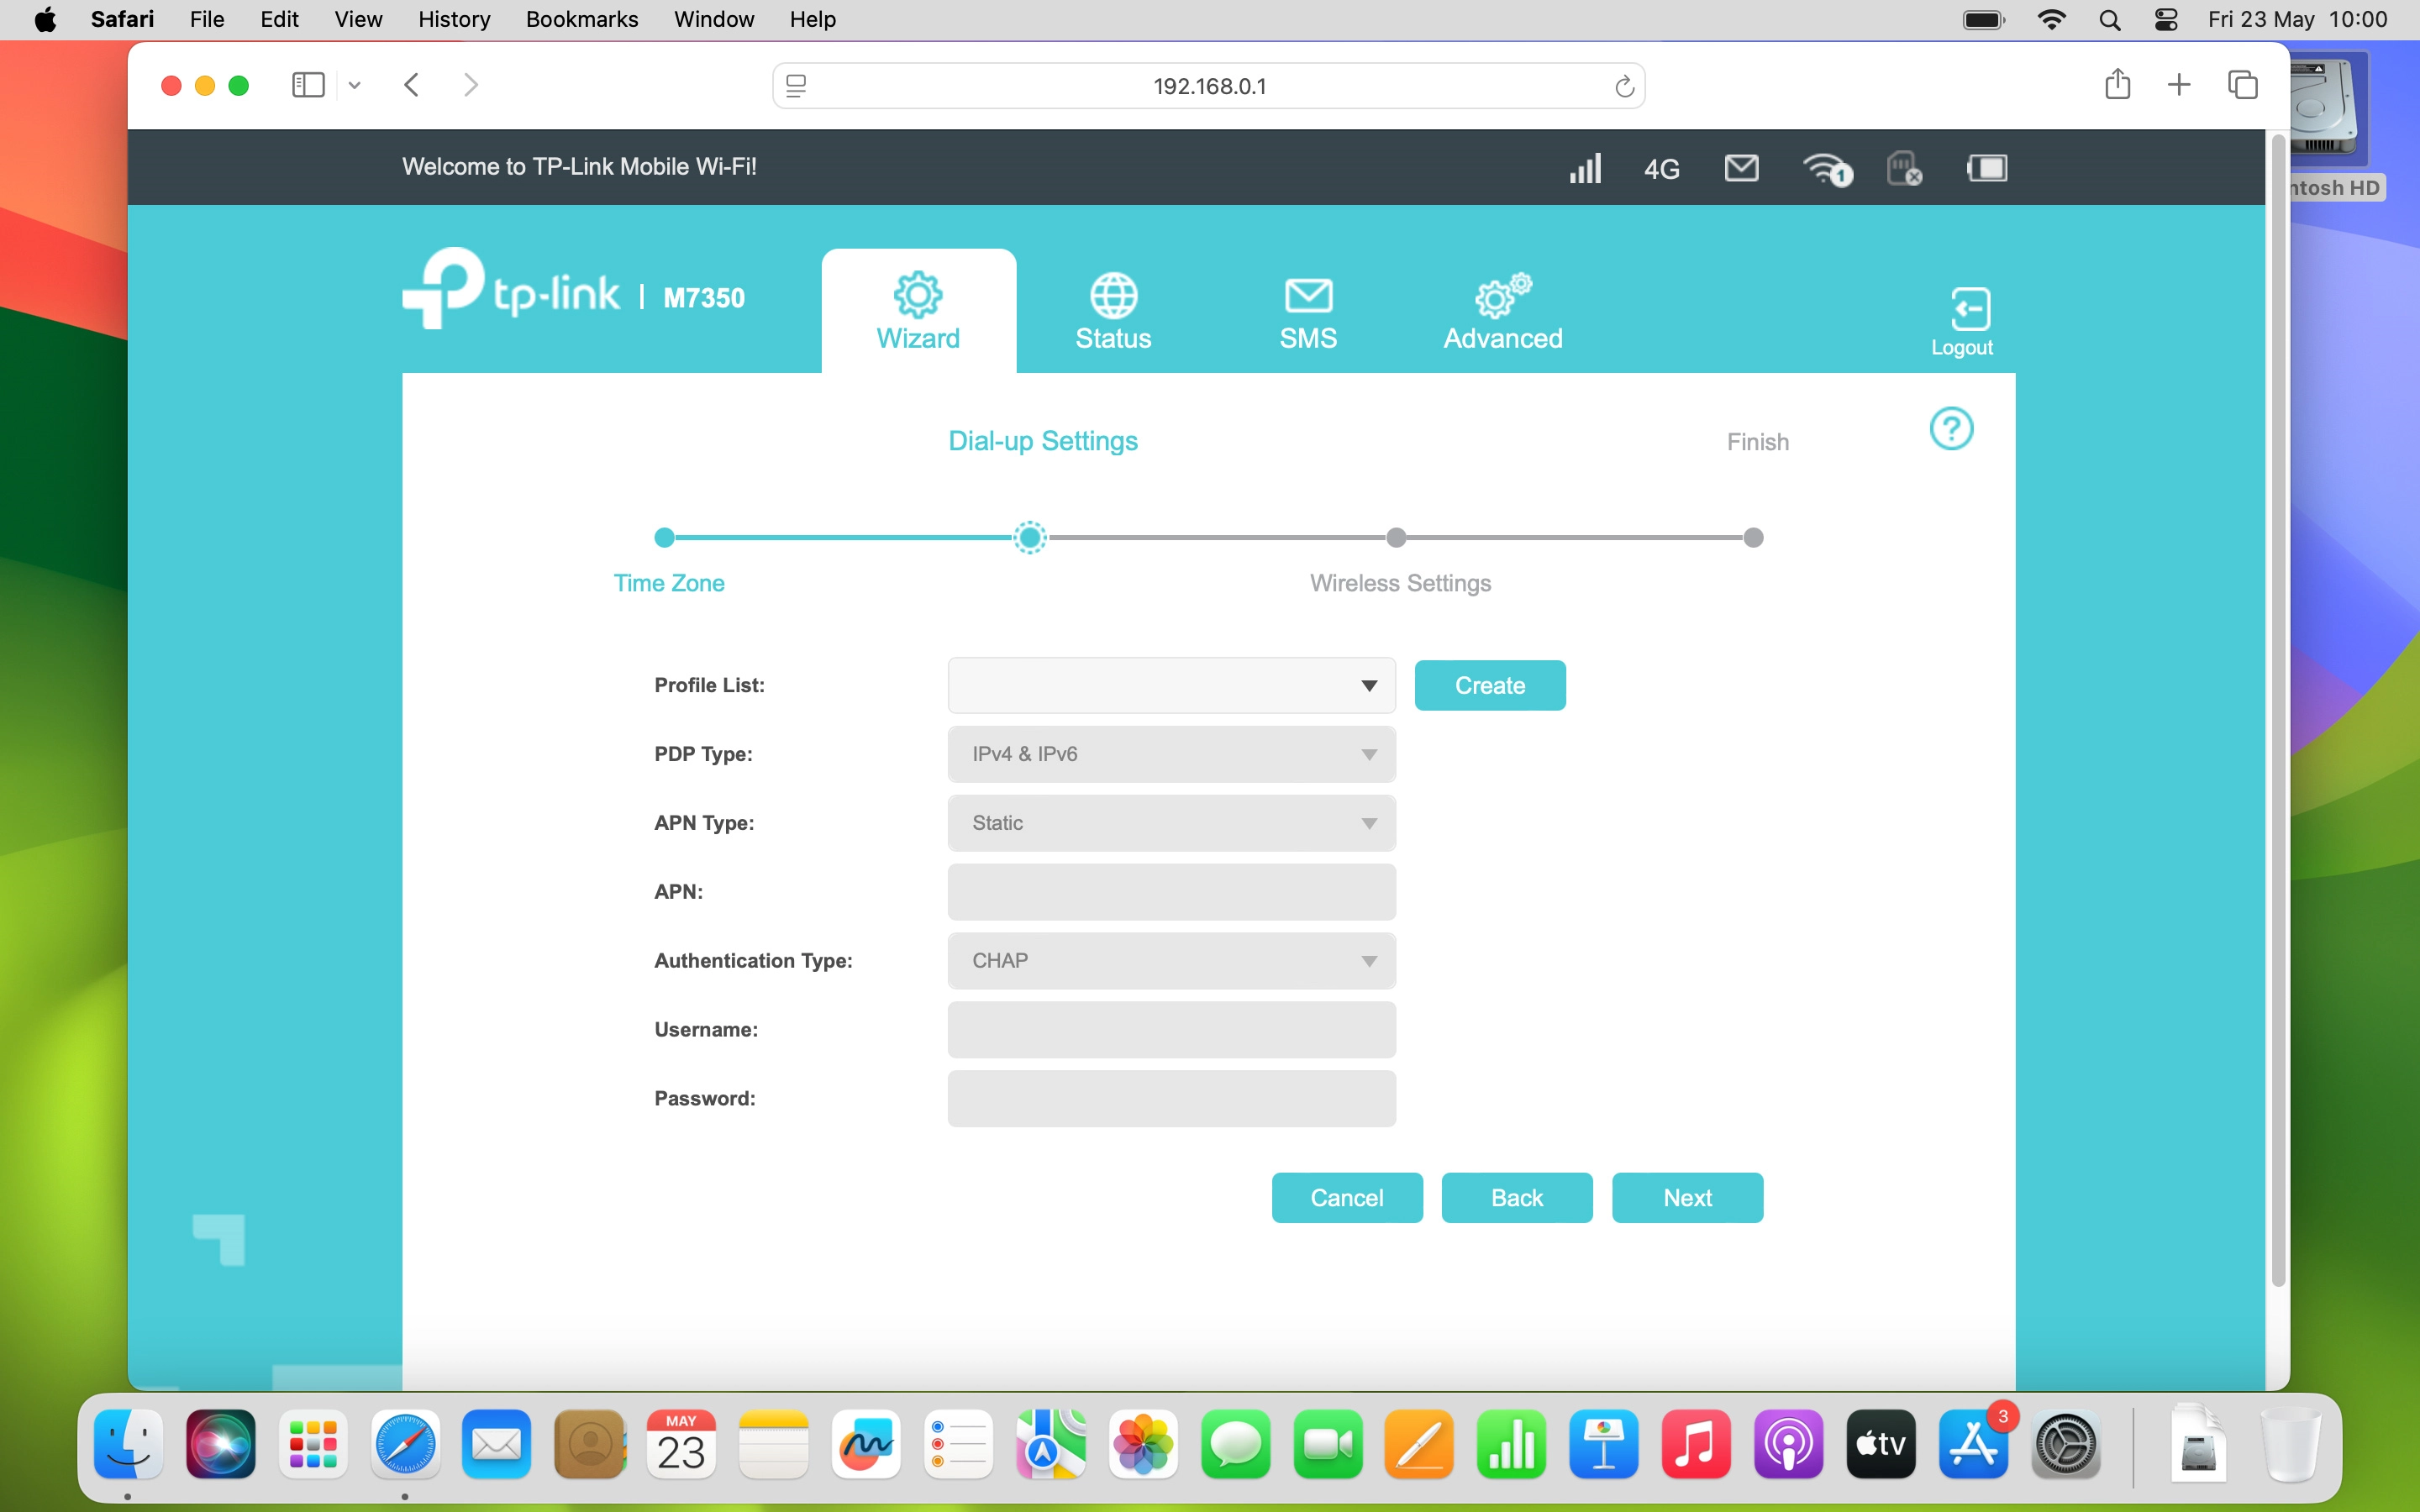Reload the page using the refresh icon
The image size is (2420, 1512).
tap(1624, 87)
